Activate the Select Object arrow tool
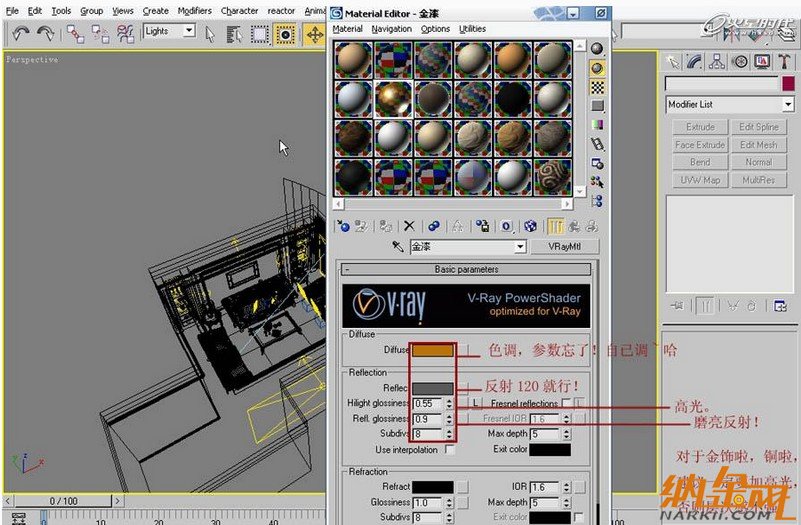Image resolution: width=801 pixels, height=525 pixels. point(210,34)
